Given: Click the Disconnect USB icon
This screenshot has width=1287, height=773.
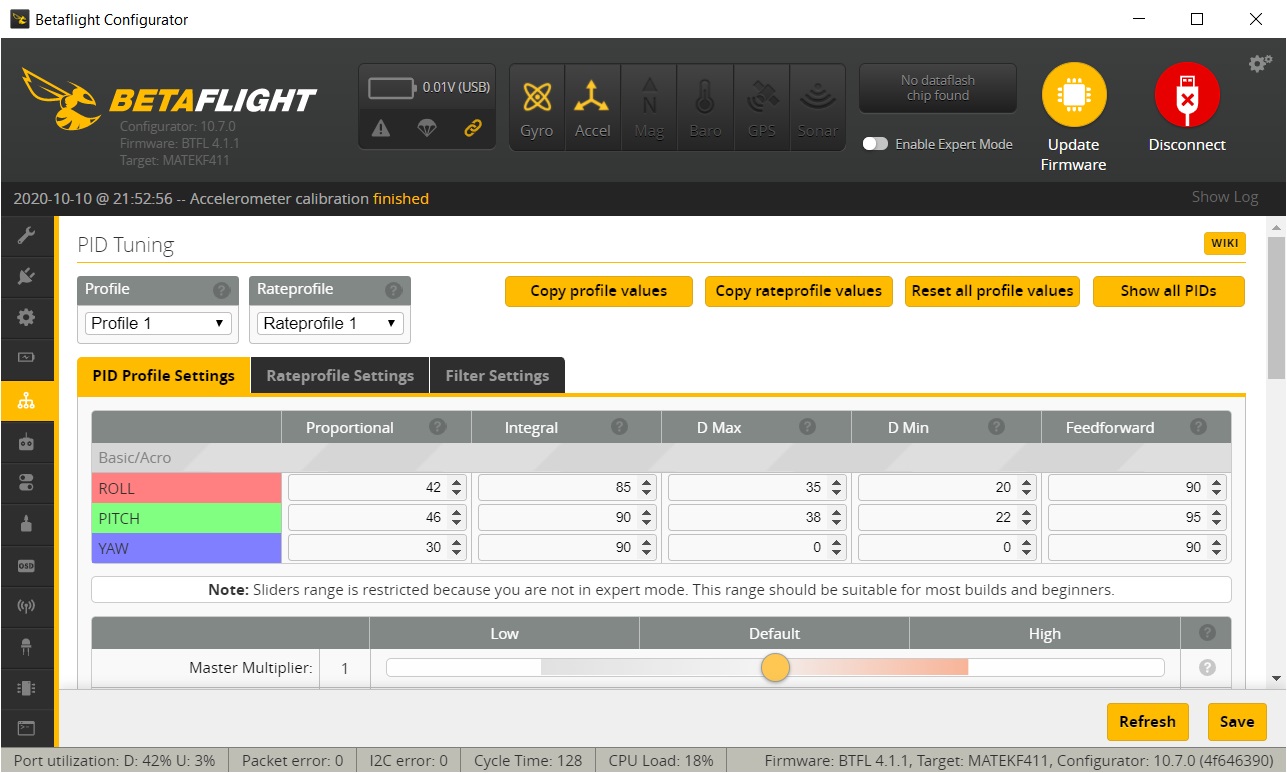Looking at the screenshot, I should point(1186,96).
